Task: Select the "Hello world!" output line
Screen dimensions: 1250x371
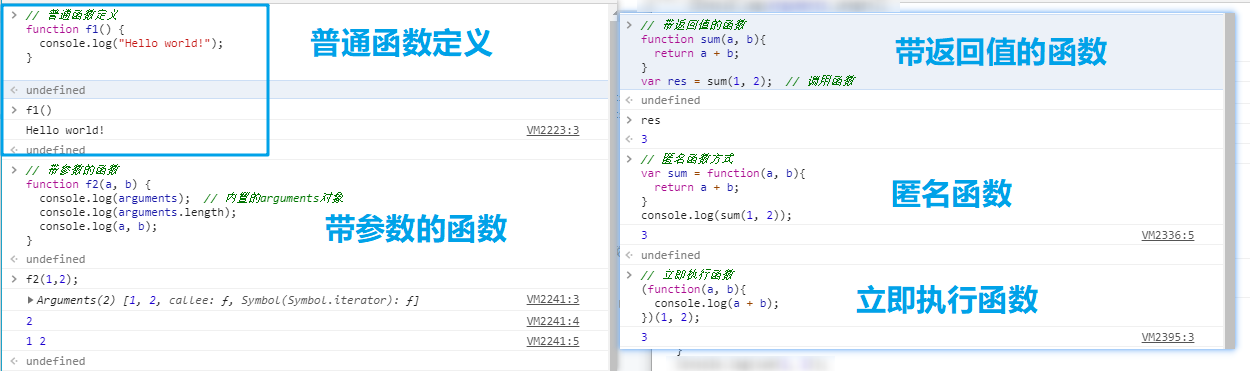Action: point(65,130)
